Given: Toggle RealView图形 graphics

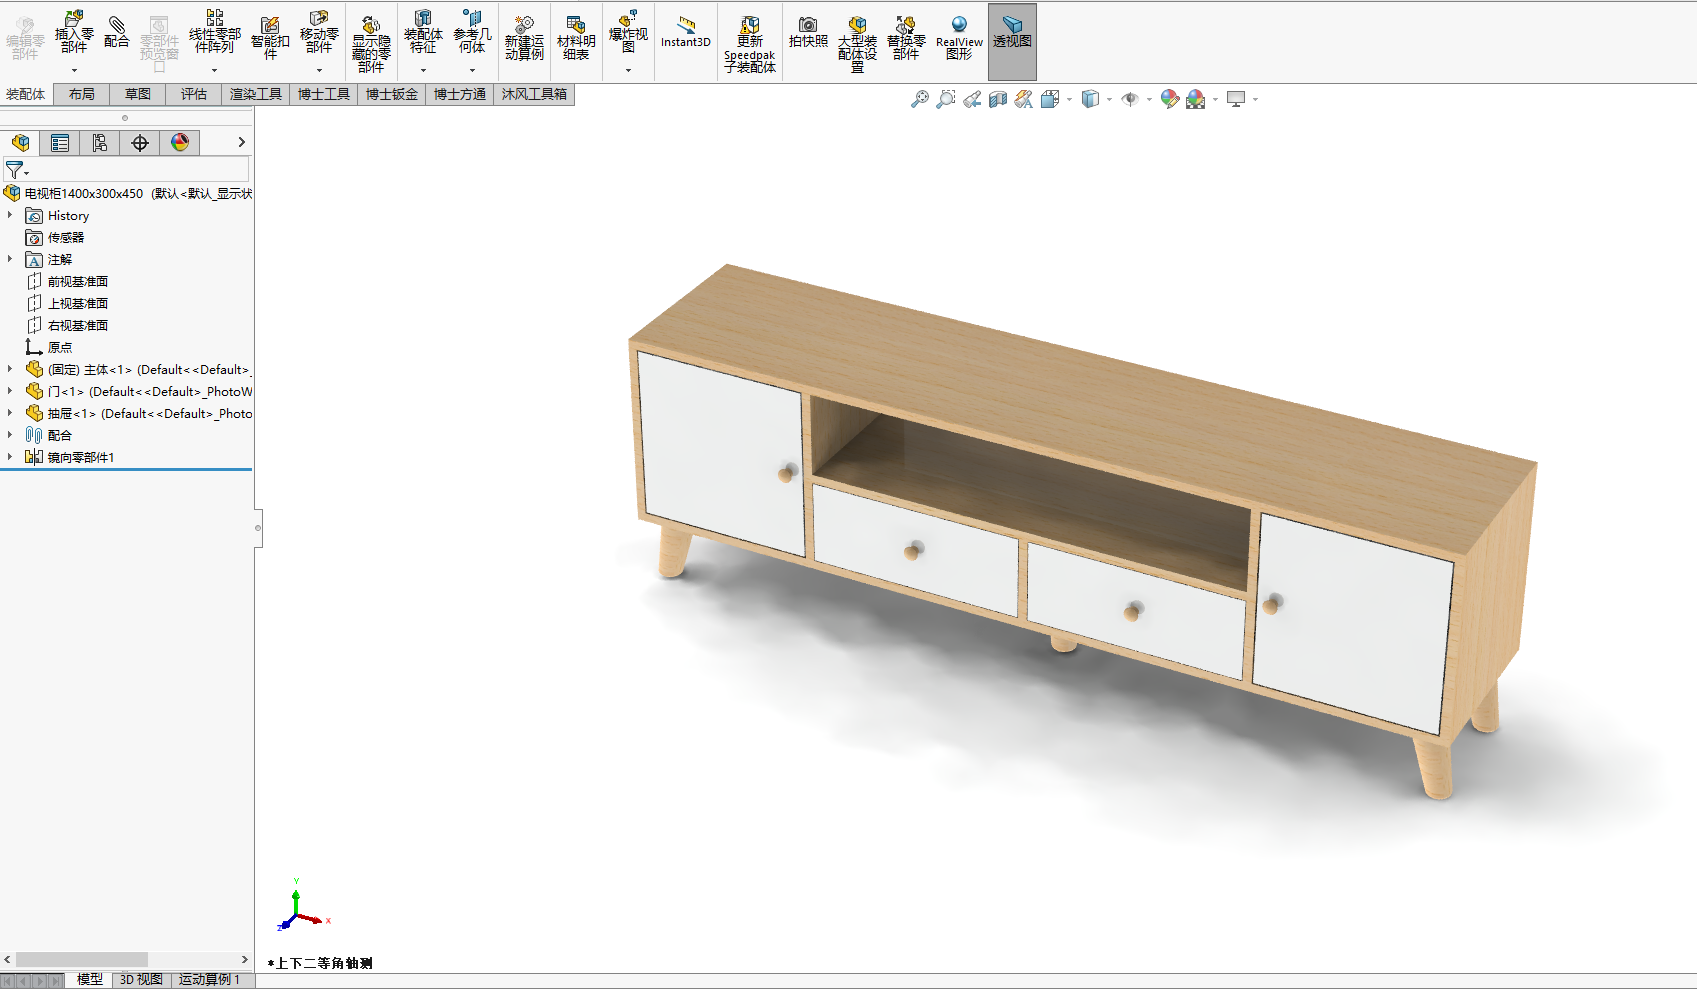Looking at the screenshot, I should (959, 38).
